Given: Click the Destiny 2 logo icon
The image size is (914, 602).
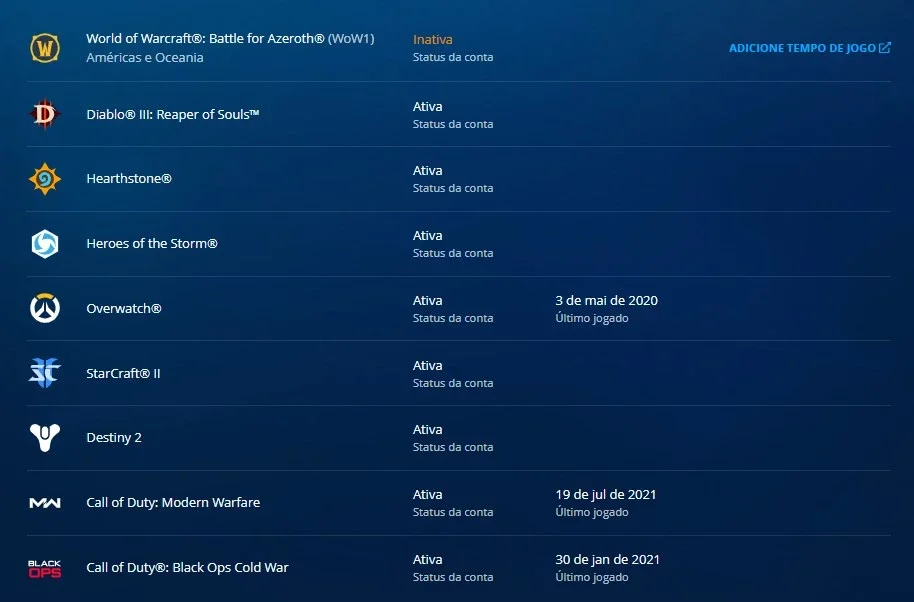Looking at the screenshot, I should point(45,438).
